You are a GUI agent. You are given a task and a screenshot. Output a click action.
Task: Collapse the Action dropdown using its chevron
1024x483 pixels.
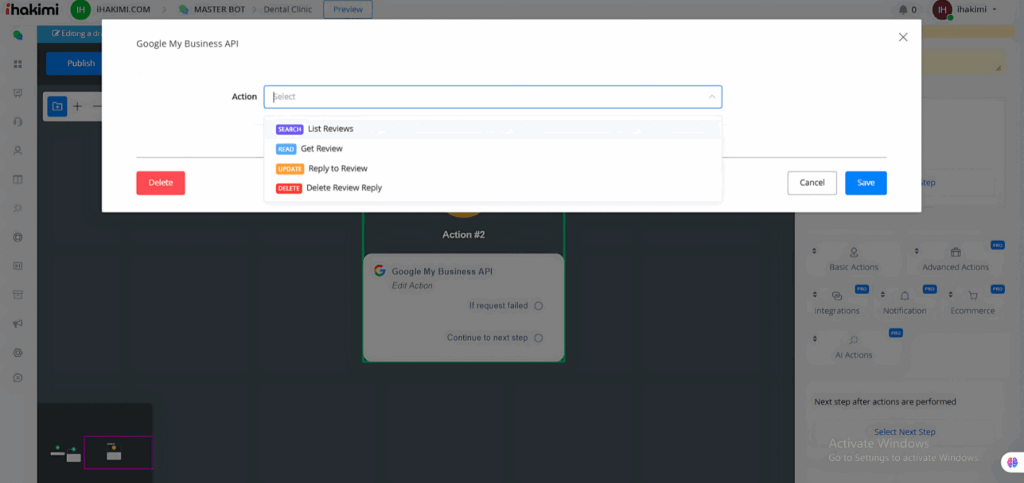coord(712,97)
